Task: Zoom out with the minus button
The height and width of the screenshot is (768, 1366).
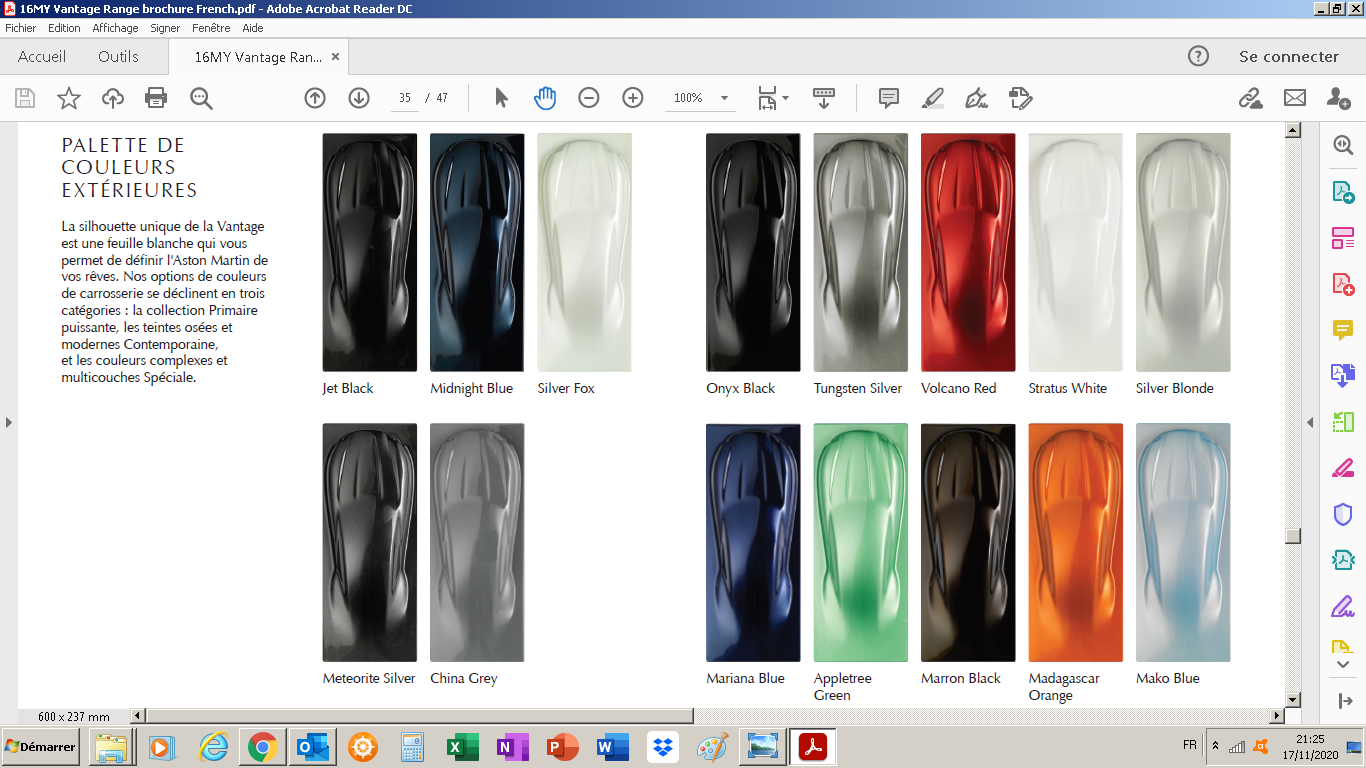Action: (x=589, y=98)
